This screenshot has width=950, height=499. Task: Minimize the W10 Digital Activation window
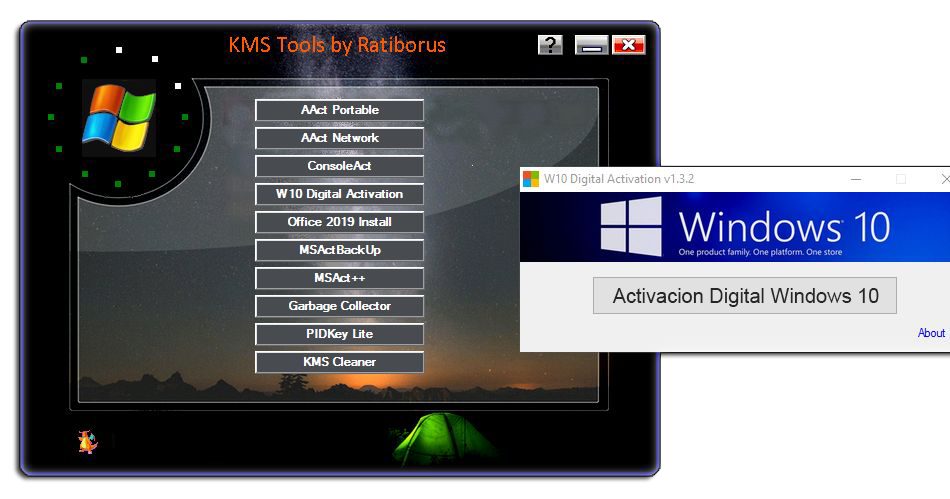point(856,179)
